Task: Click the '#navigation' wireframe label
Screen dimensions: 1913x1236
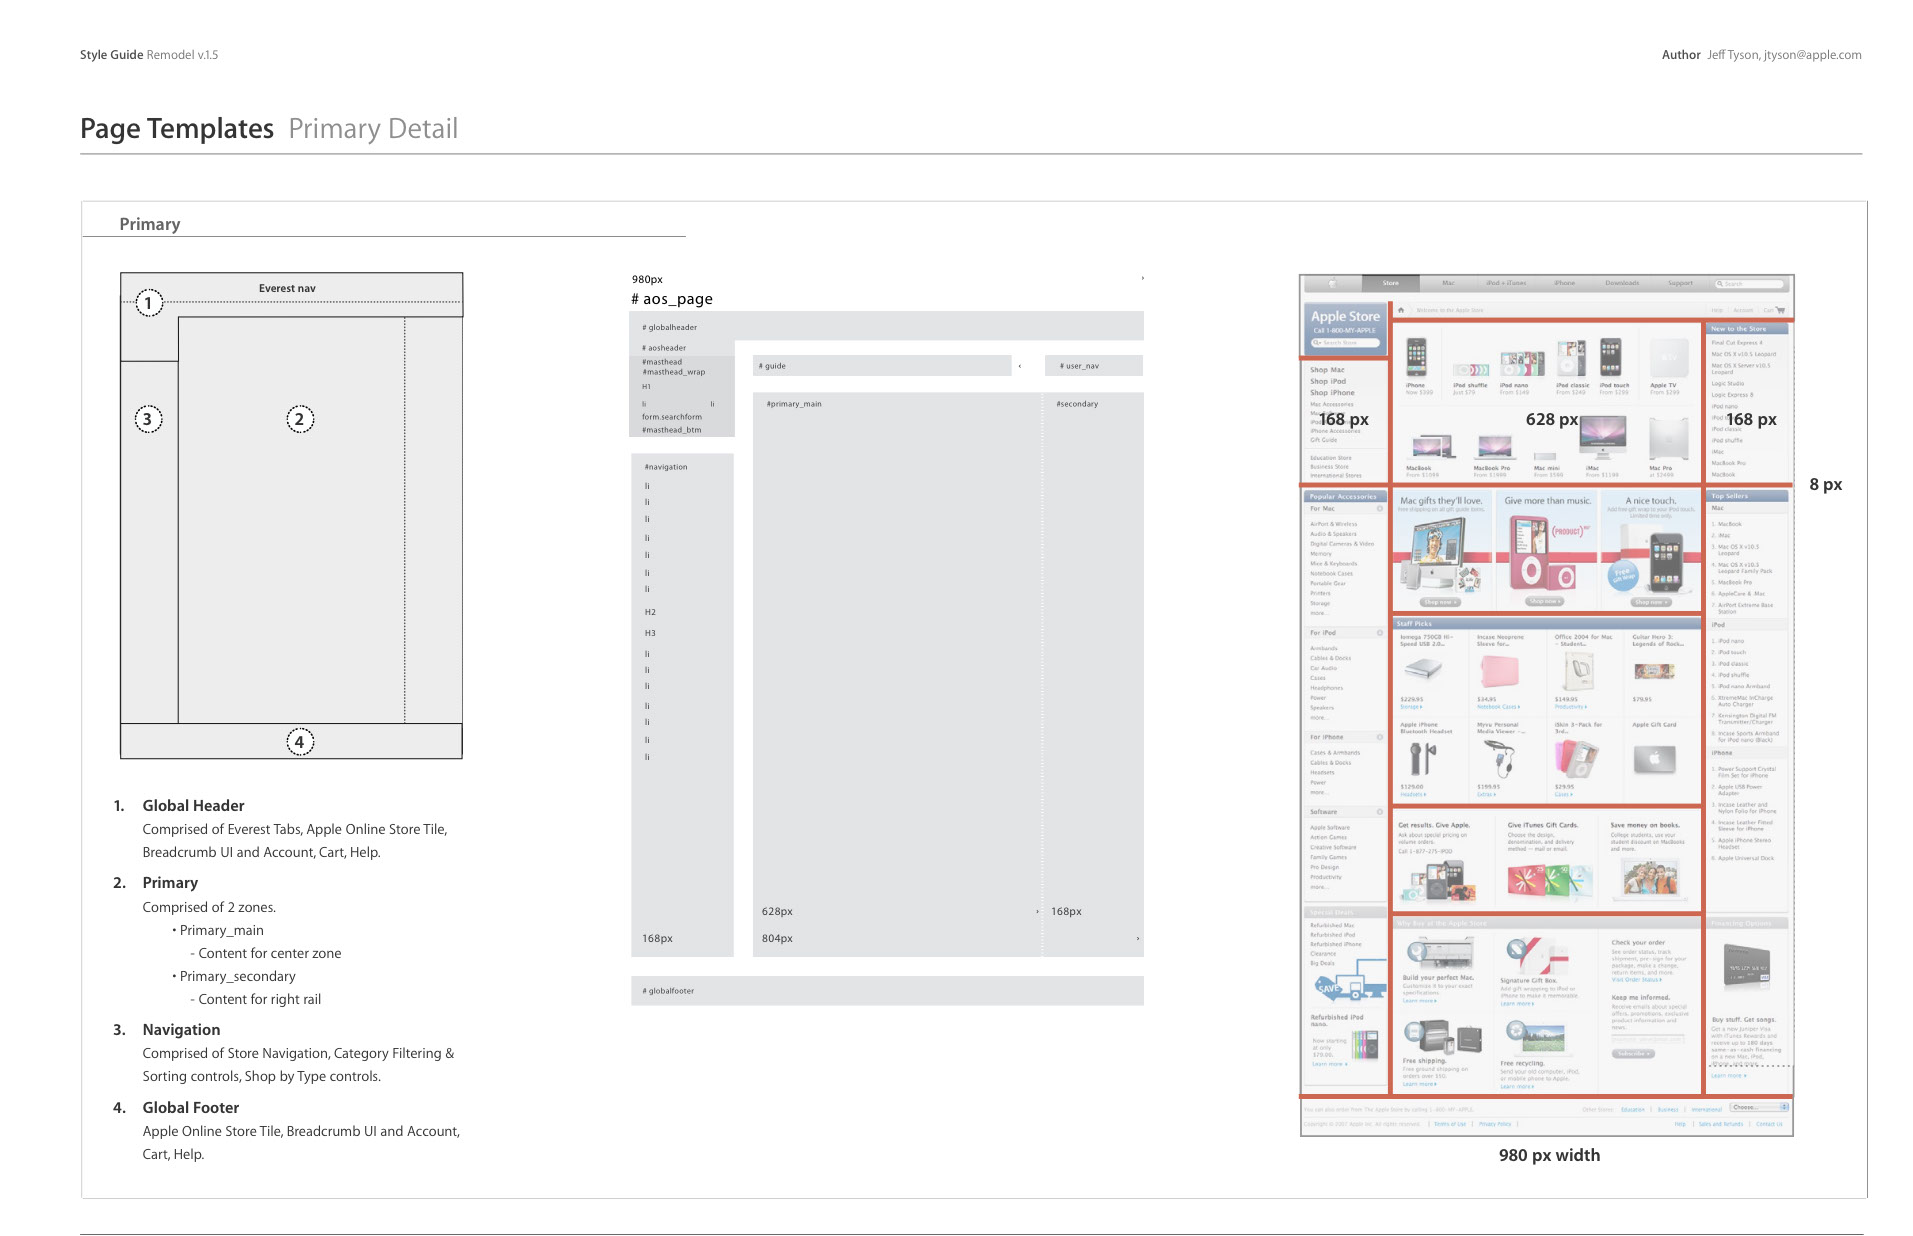Action: coord(665,467)
